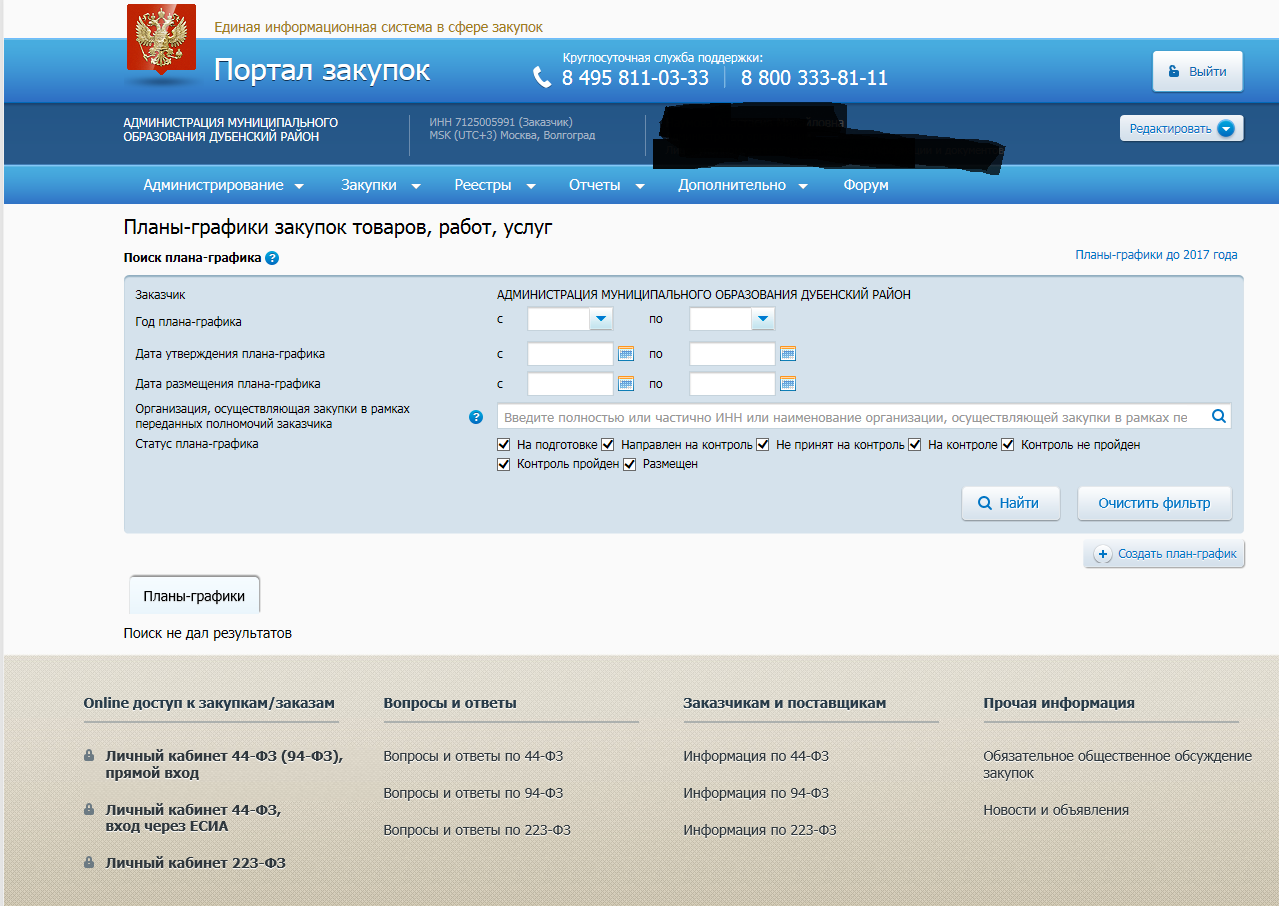The image size is (1279, 906).
Task: Uncheck the На подготовке status checkbox
Action: (x=504, y=445)
